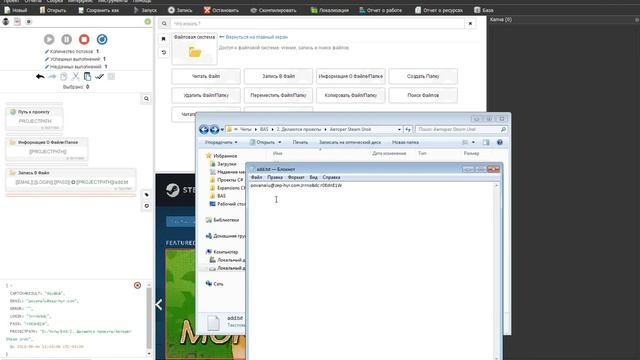The image size is (640, 360).
Task: Click the magnifier icon in the script panel
Action: click(146, 98)
